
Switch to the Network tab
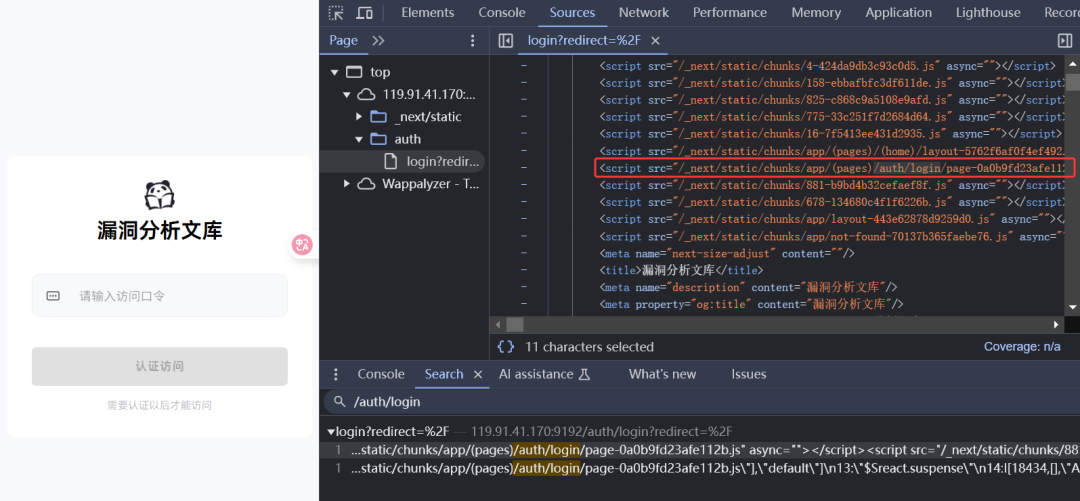click(643, 13)
